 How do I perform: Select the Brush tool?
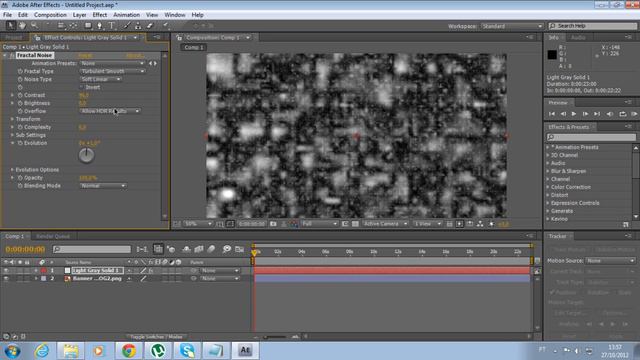tap(127, 26)
